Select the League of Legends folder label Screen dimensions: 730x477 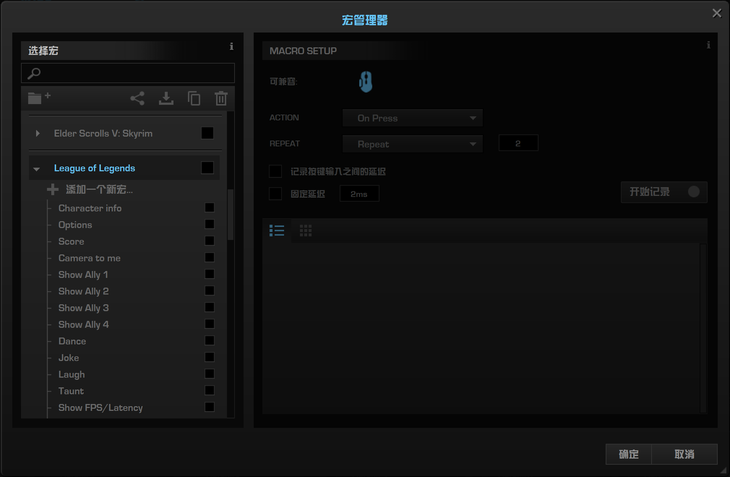tap(95, 168)
